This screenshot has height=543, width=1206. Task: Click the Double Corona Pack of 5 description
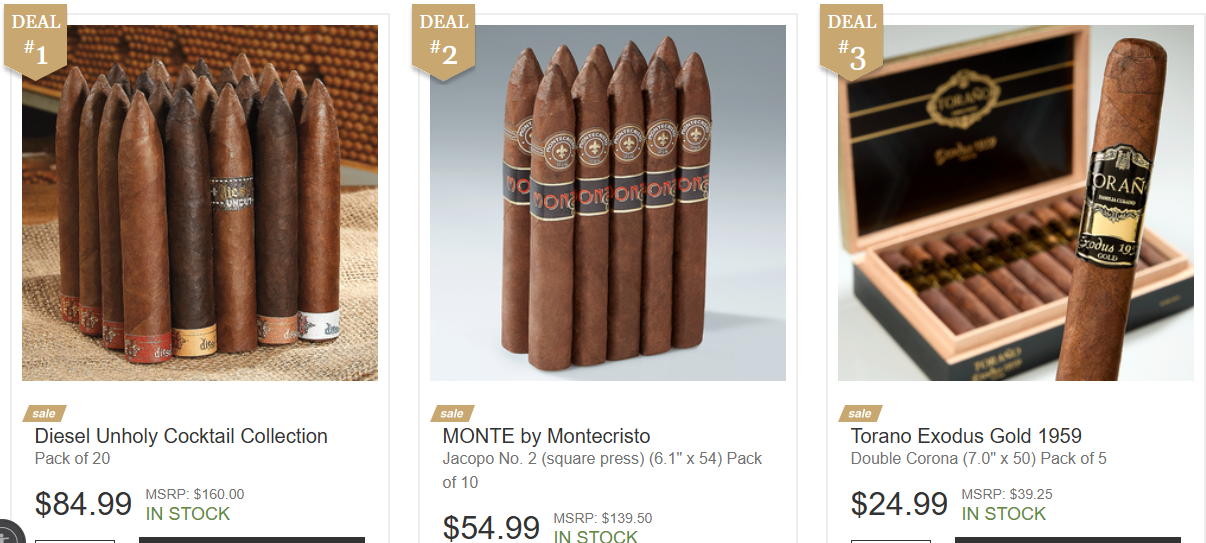pos(978,459)
